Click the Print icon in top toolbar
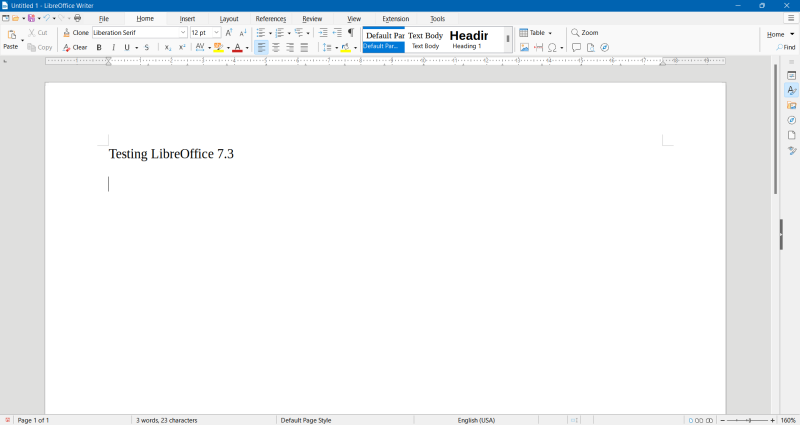Image resolution: width=800 pixels, height=425 pixels. 78,18
